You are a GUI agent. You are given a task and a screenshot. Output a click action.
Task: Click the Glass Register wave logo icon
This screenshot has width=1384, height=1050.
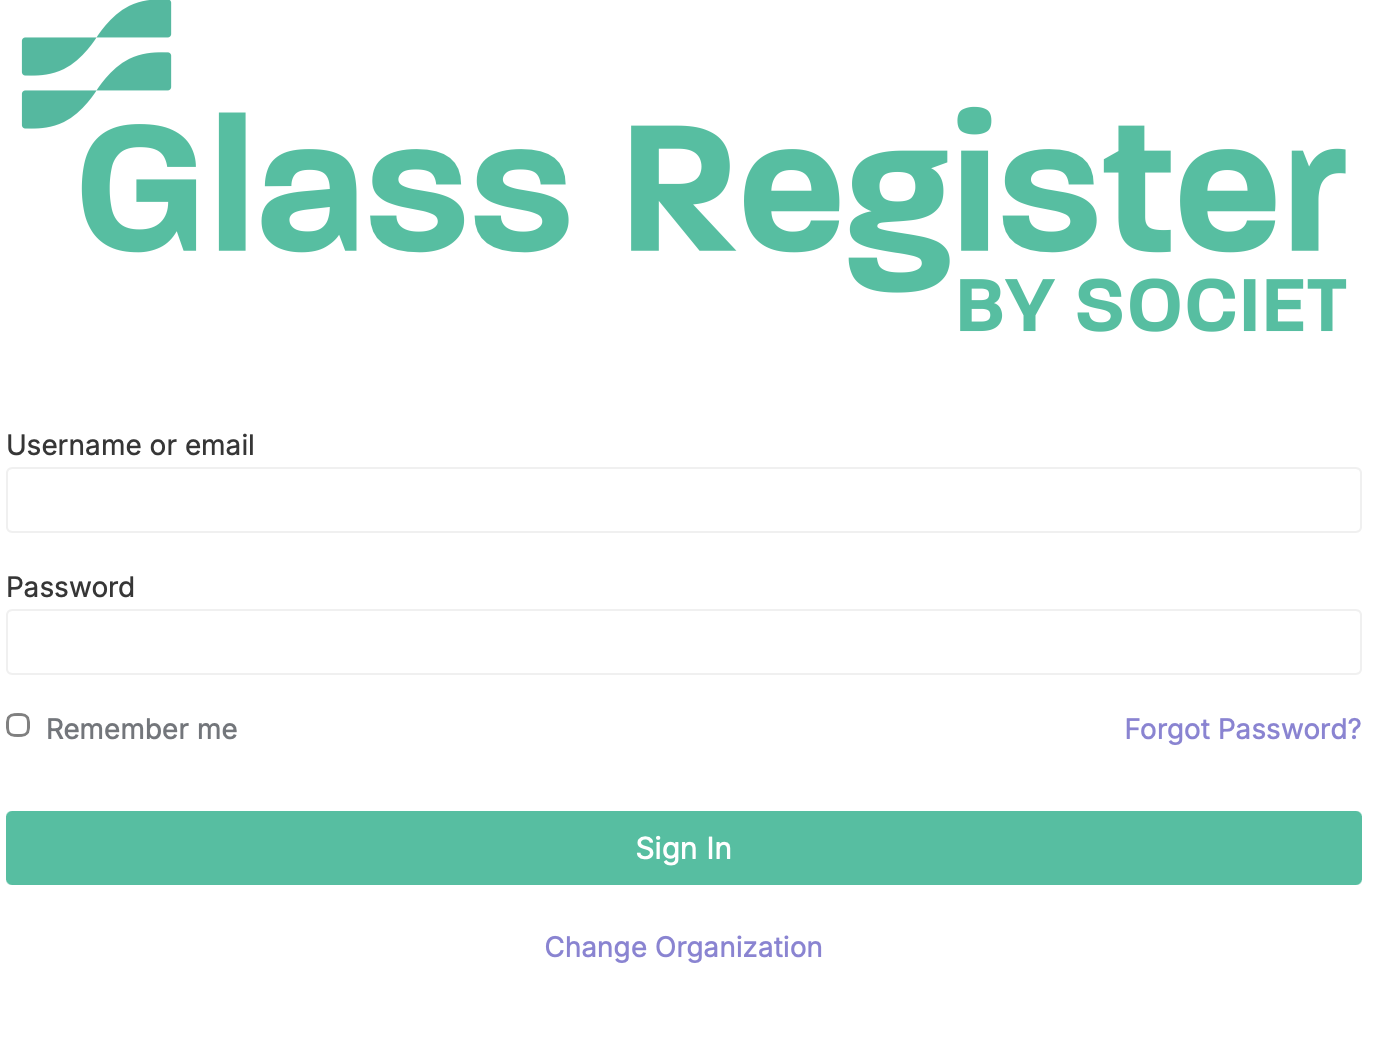click(x=96, y=66)
